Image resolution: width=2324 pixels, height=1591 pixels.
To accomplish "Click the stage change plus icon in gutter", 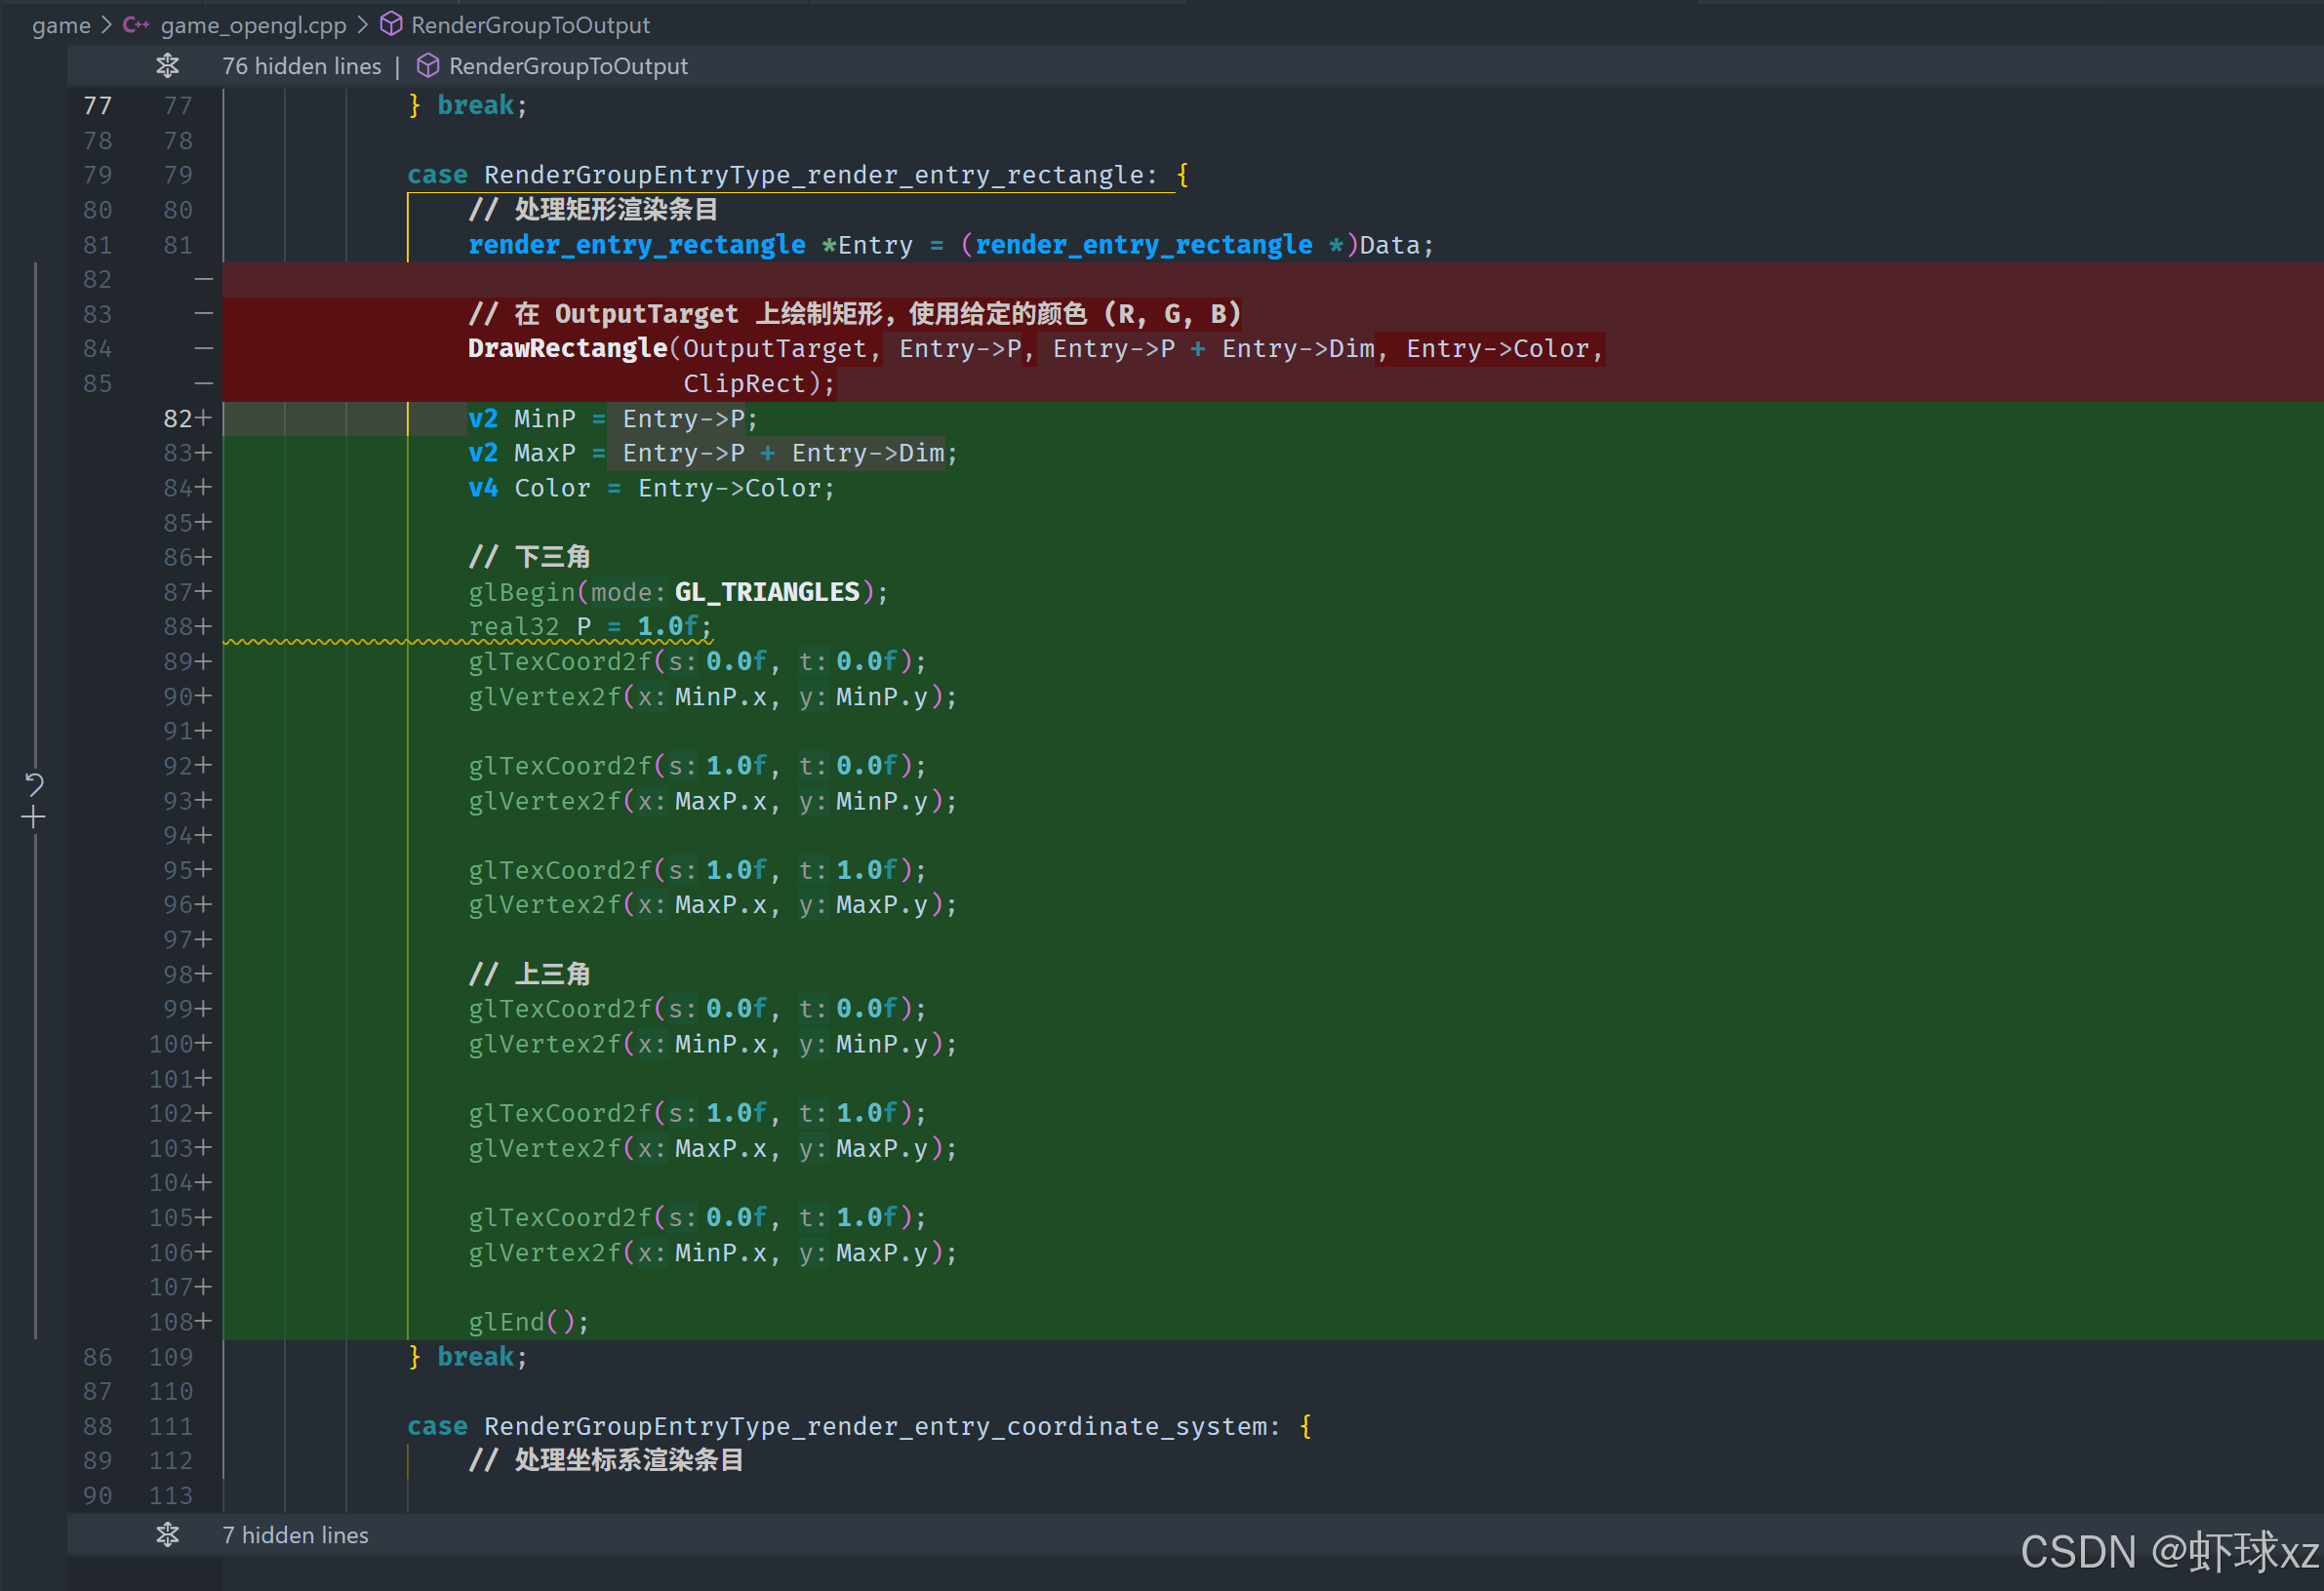I will (34, 818).
